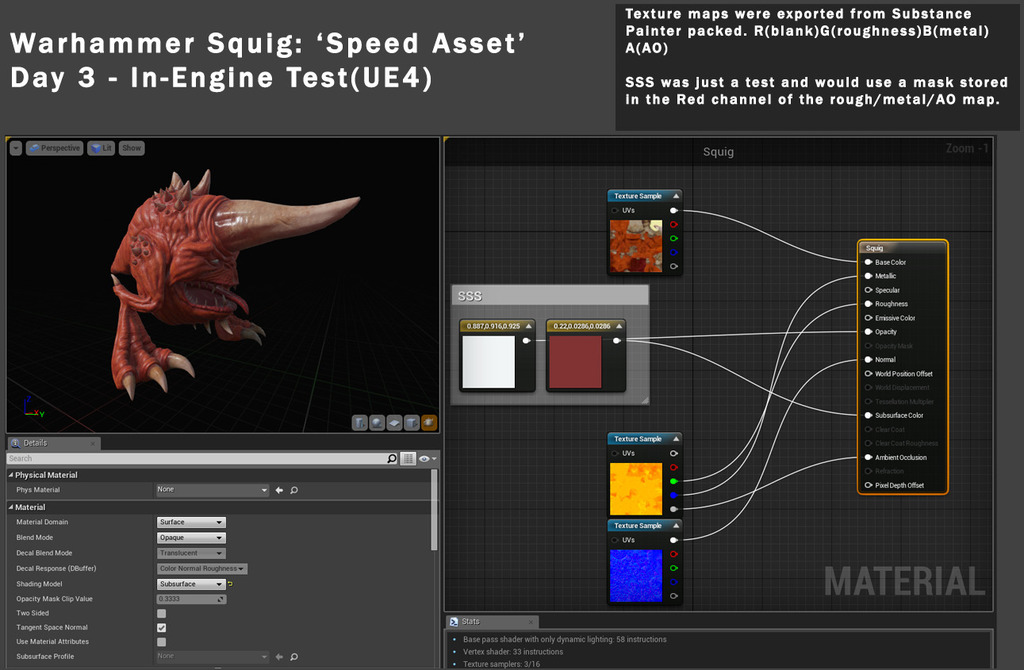The height and width of the screenshot is (670, 1024).
Task: Click the use-selected arrow beside Subsurface Profile
Action: click(x=280, y=656)
